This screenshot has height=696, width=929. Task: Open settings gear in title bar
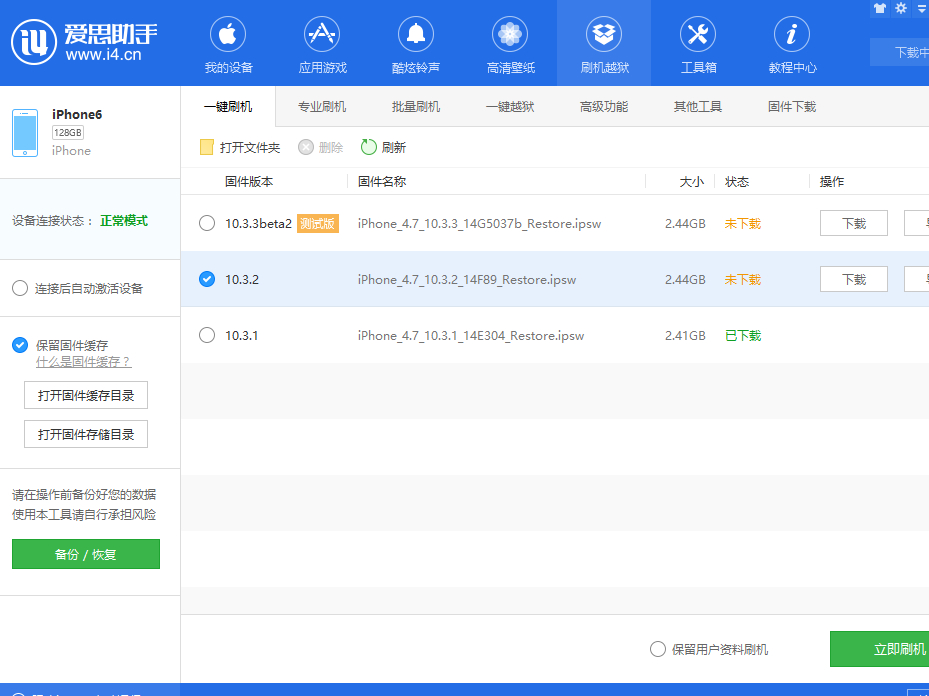tap(901, 8)
